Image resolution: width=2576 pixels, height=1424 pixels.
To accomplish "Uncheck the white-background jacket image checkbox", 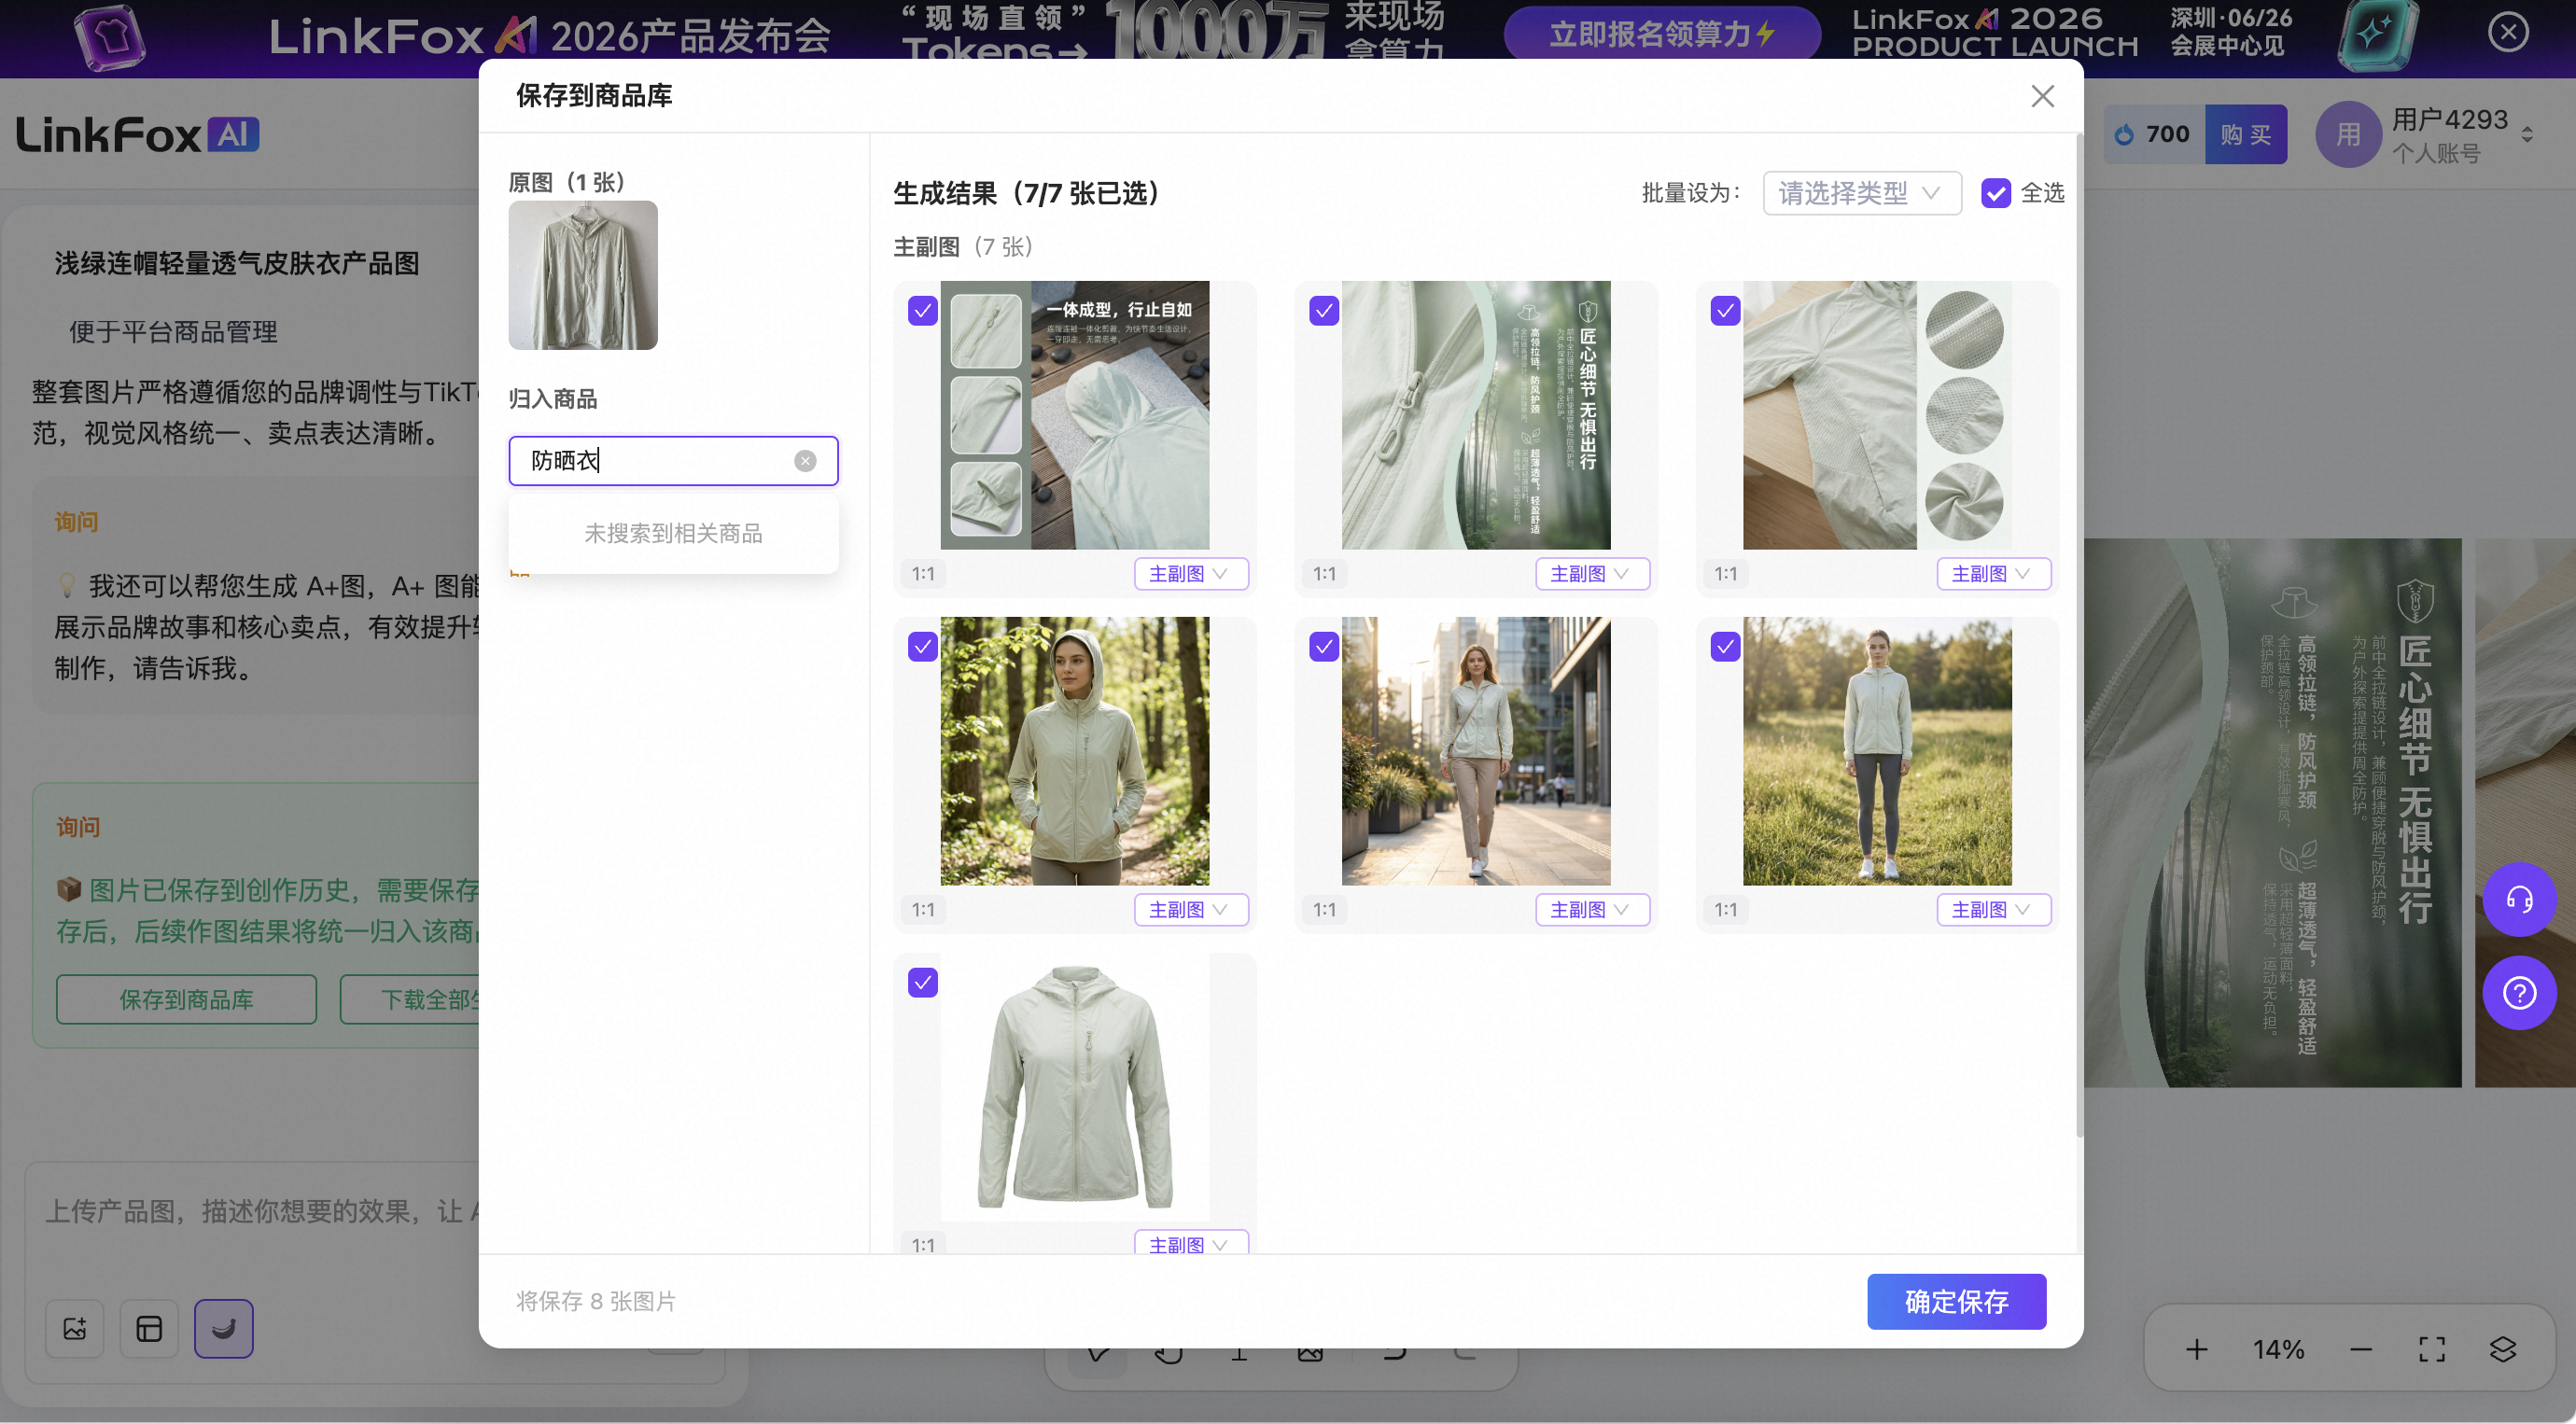I will point(923,983).
